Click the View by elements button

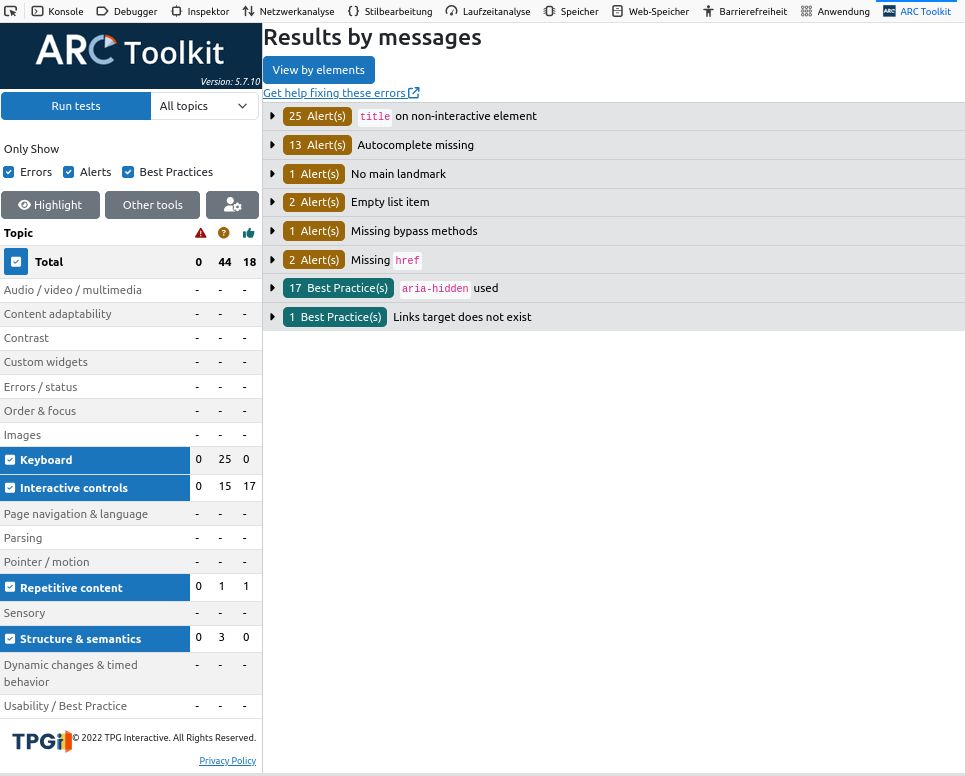(x=318, y=70)
